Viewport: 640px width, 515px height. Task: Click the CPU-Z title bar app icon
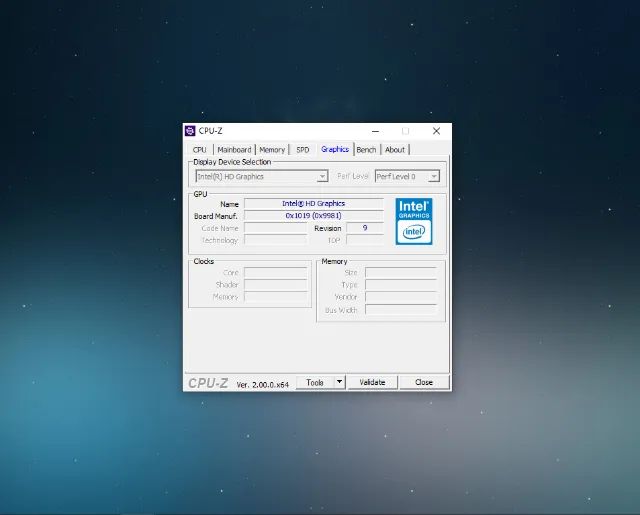click(190, 131)
